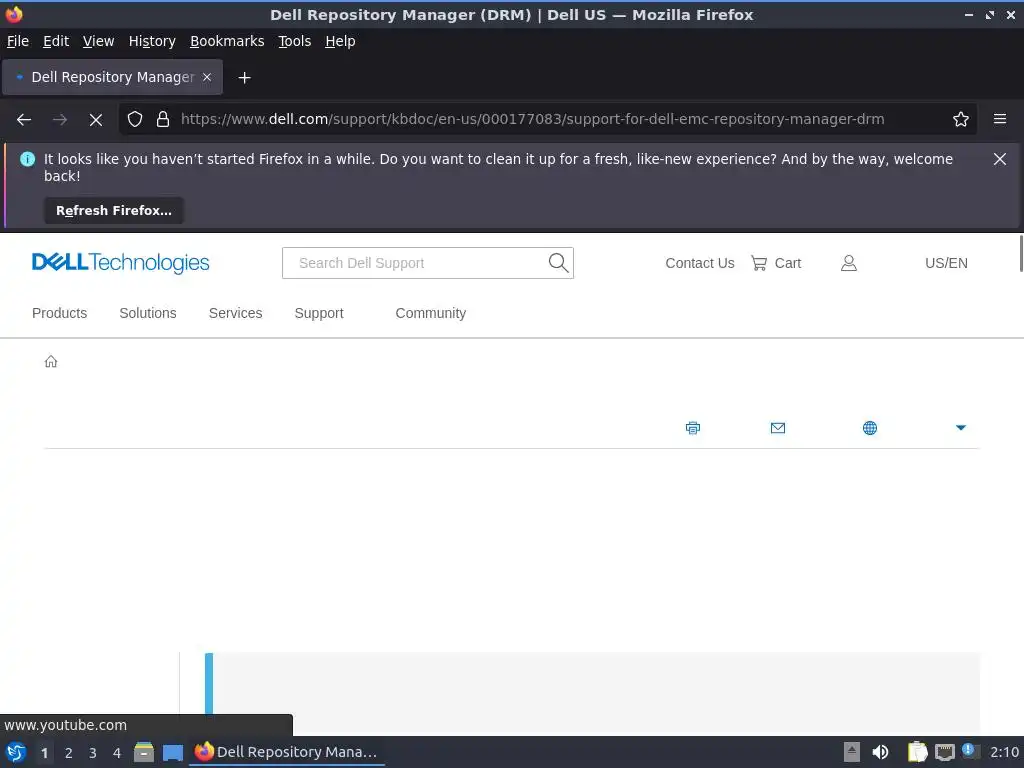This screenshot has height=768, width=1024.
Task: Email the article with envelope icon
Action: click(x=778, y=428)
